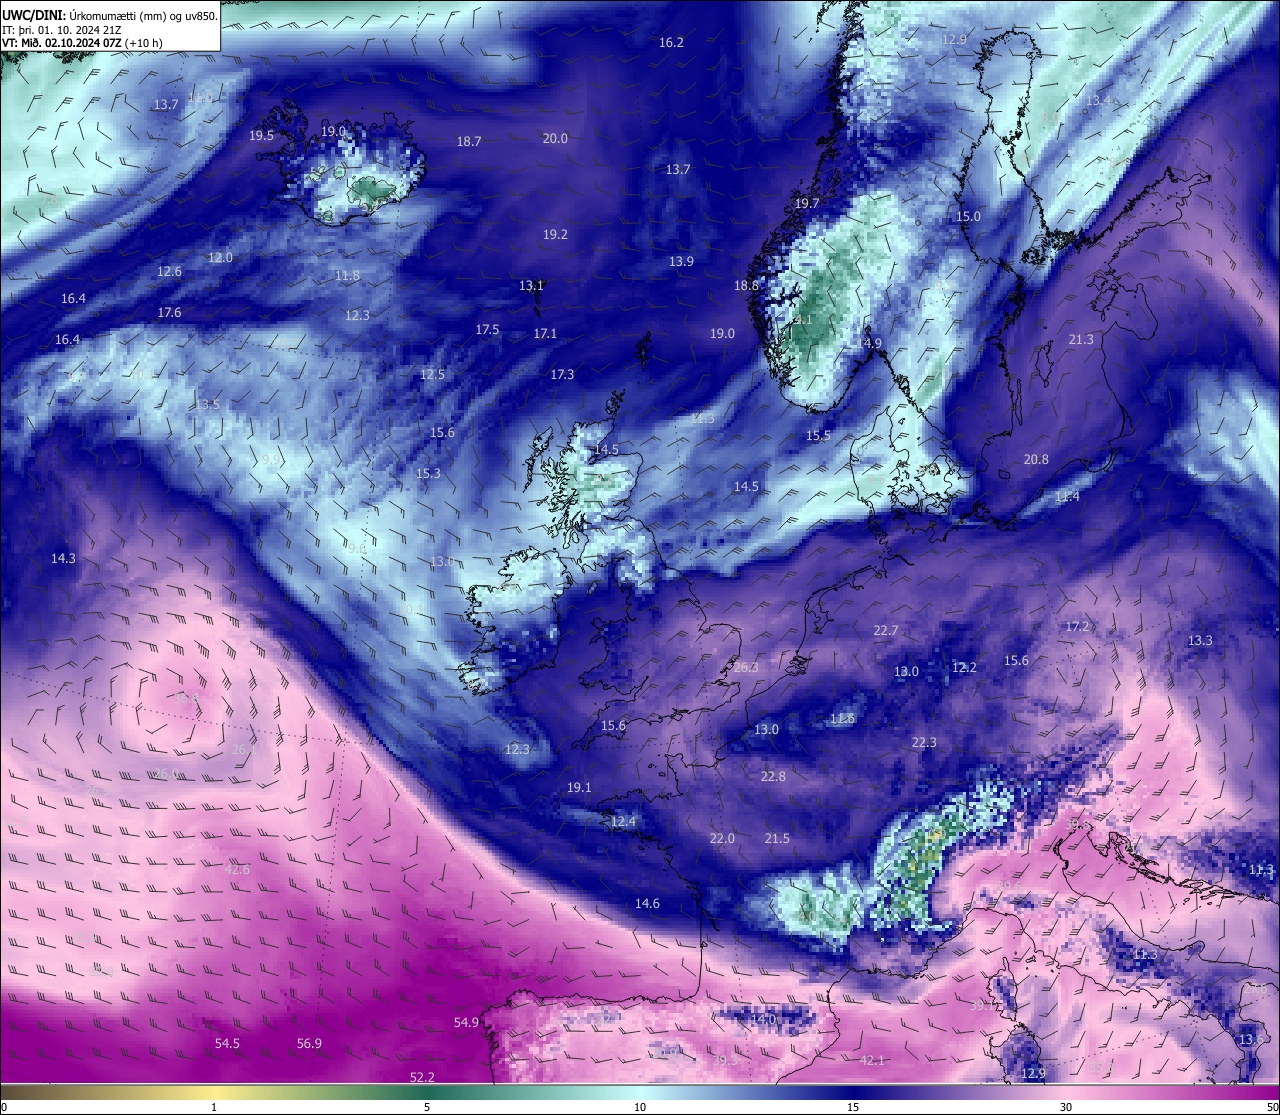The height and width of the screenshot is (1115, 1280).
Task: Click the 56.9 value label
Action: point(309,1044)
